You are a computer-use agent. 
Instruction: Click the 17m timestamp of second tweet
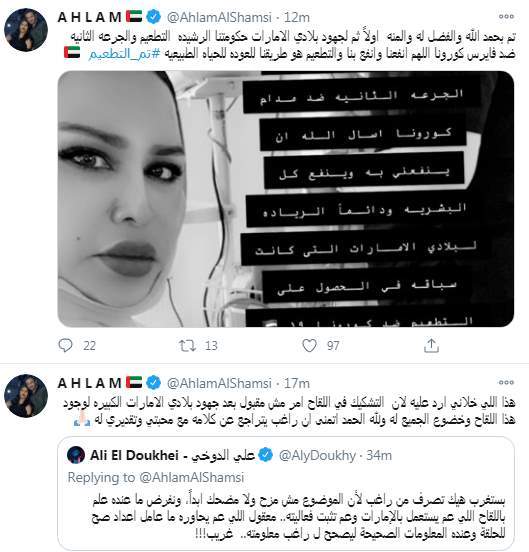click(297, 383)
